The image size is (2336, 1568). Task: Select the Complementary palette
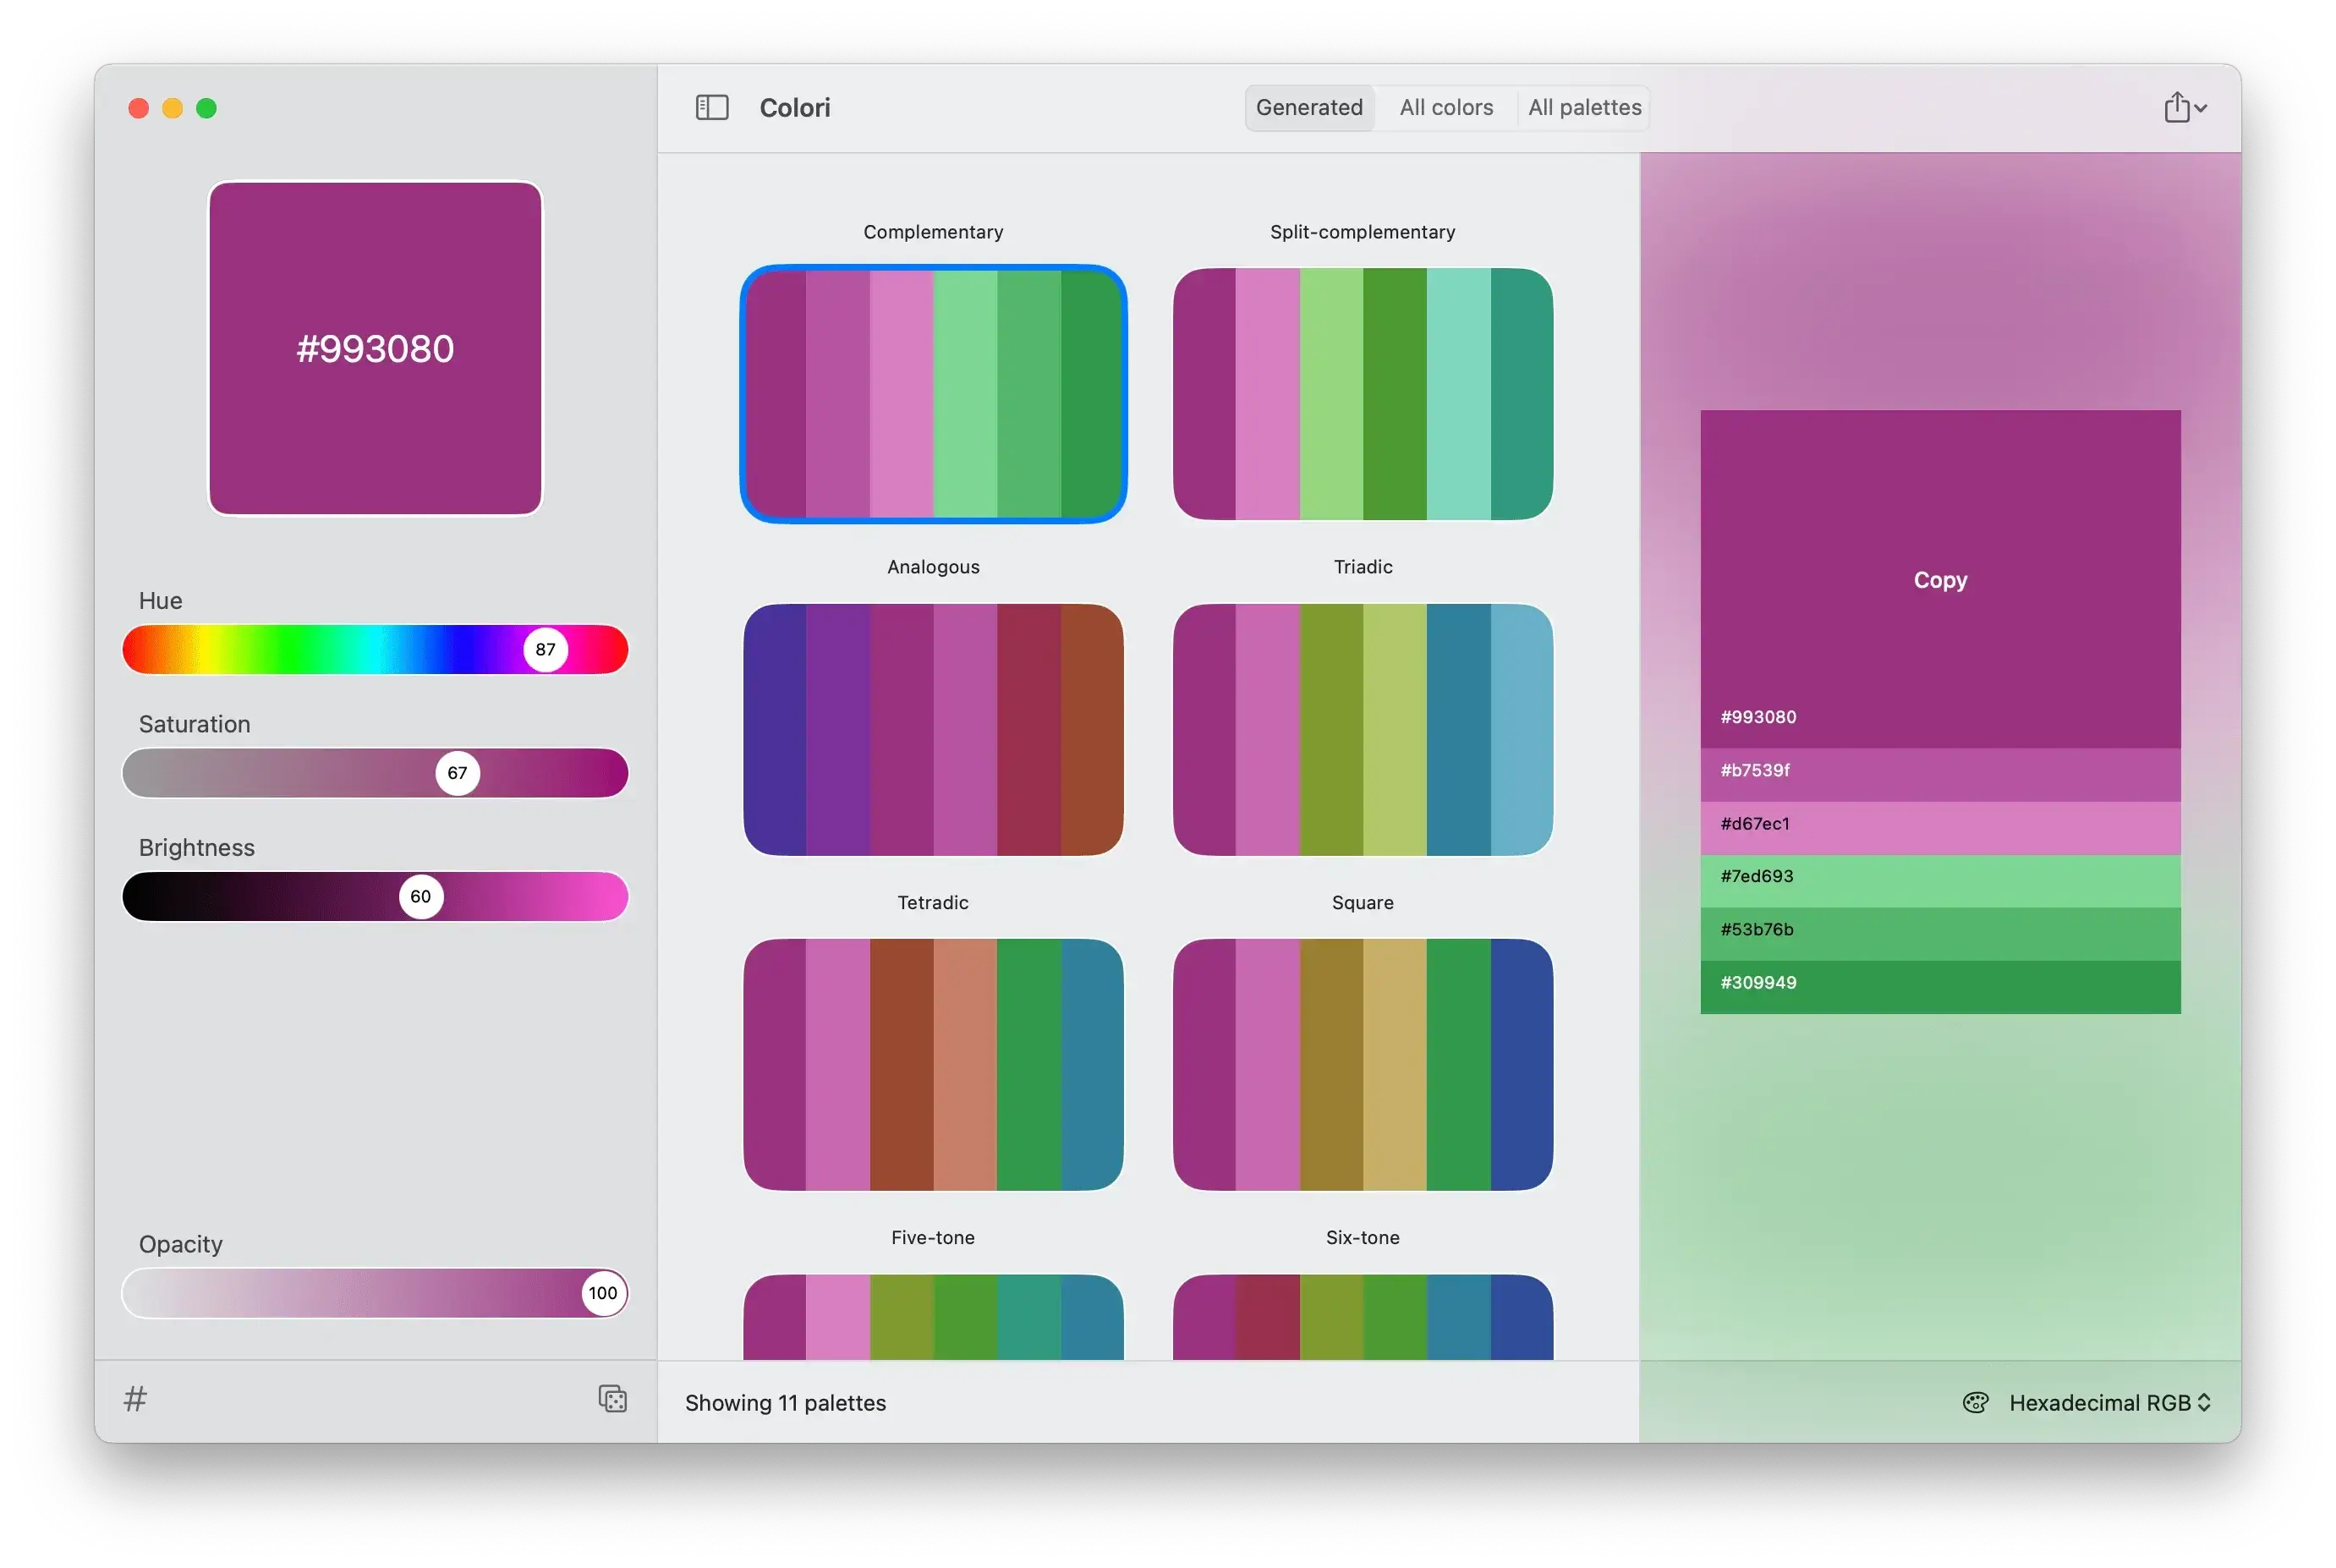pyautogui.click(x=932, y=393)
